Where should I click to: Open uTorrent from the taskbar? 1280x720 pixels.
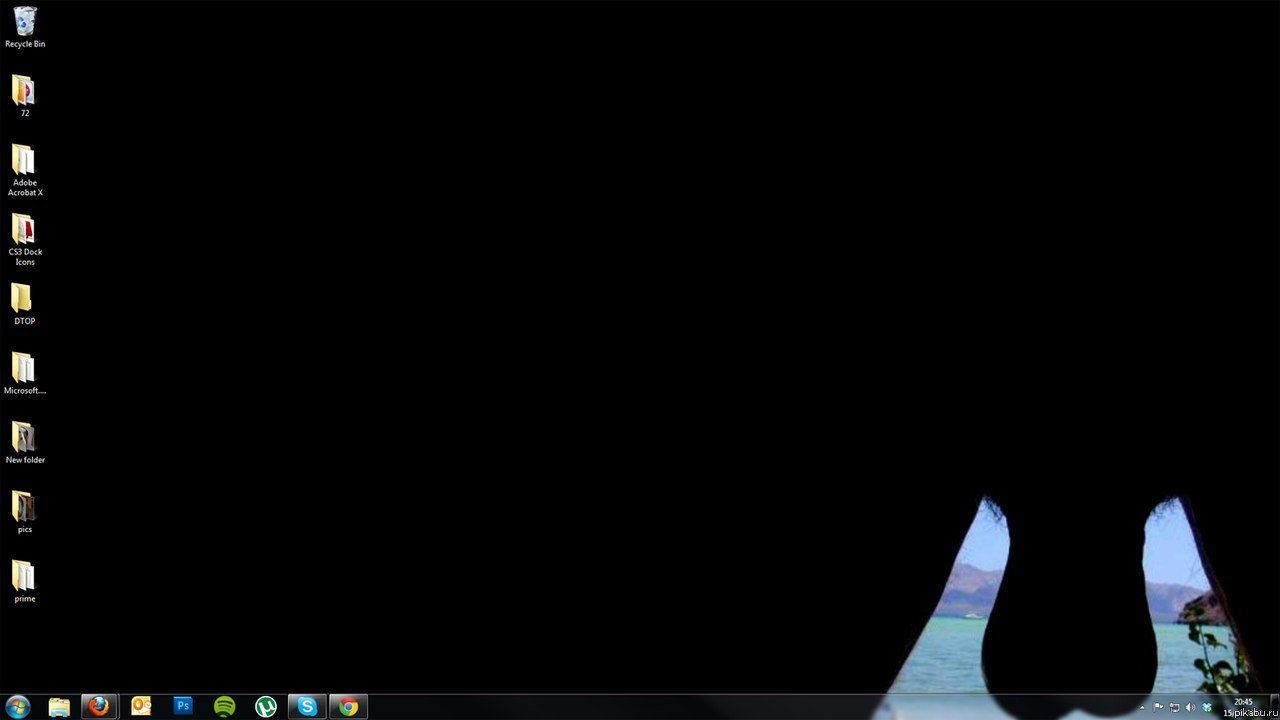coord(266,707)
